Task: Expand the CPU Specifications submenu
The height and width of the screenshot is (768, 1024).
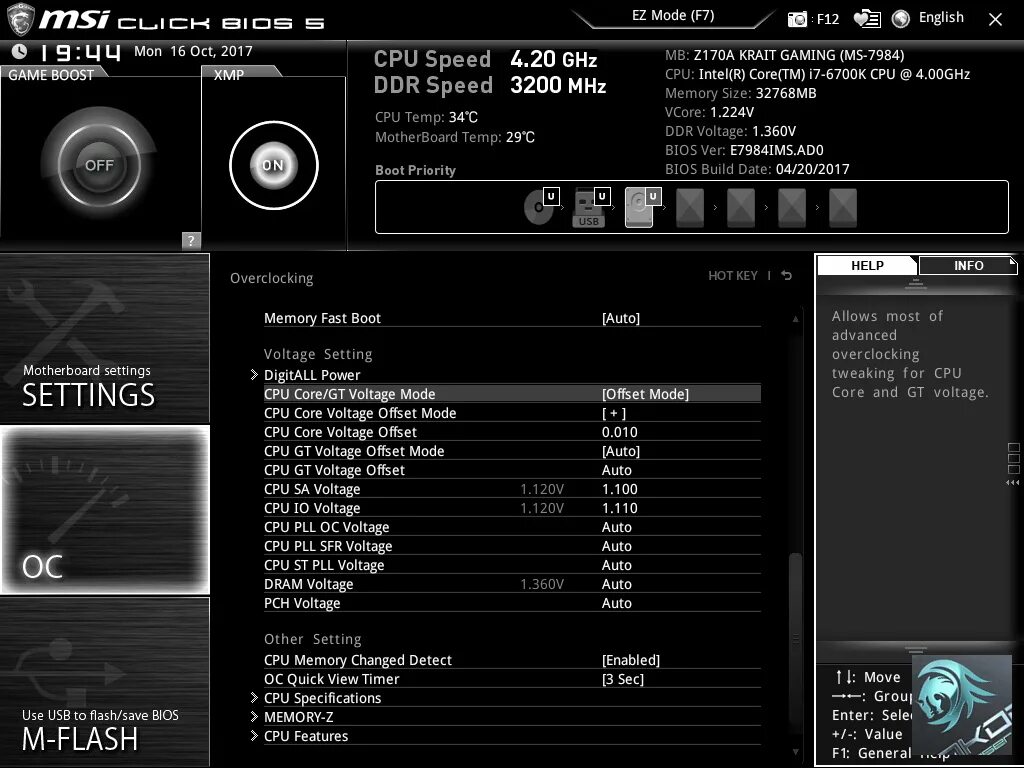Action: click(322, 698)
